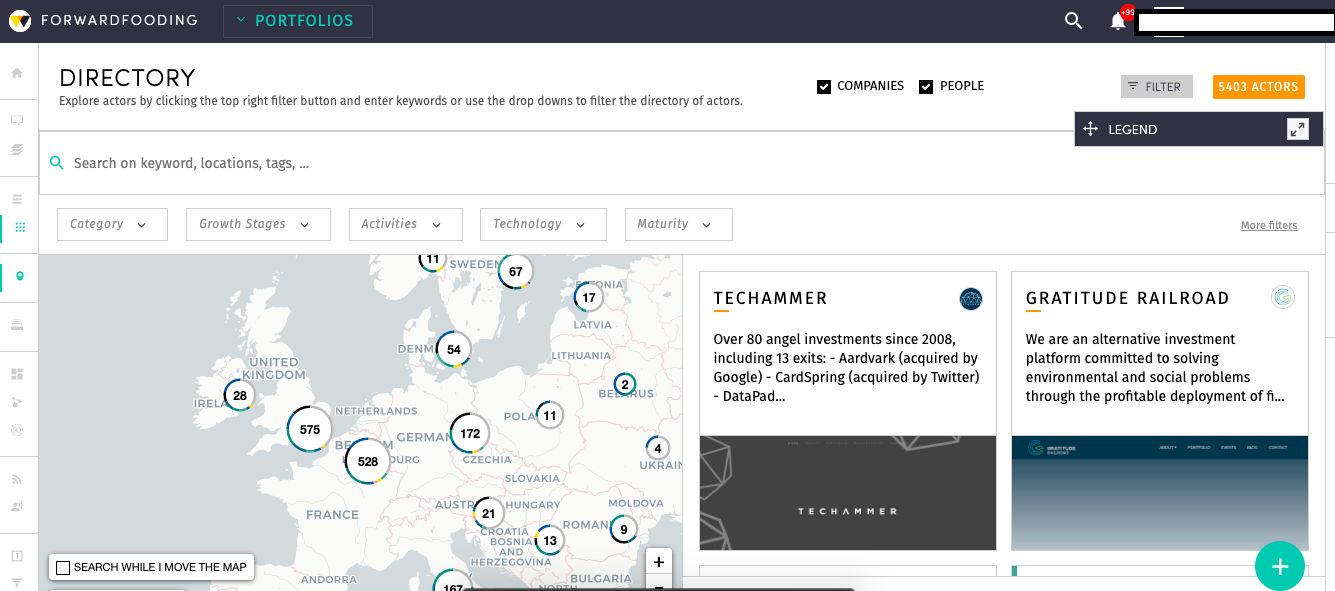1335x591 pixels.
Task: Open the dashboard tiles sidebar icon
Action: tap(17, 374)
